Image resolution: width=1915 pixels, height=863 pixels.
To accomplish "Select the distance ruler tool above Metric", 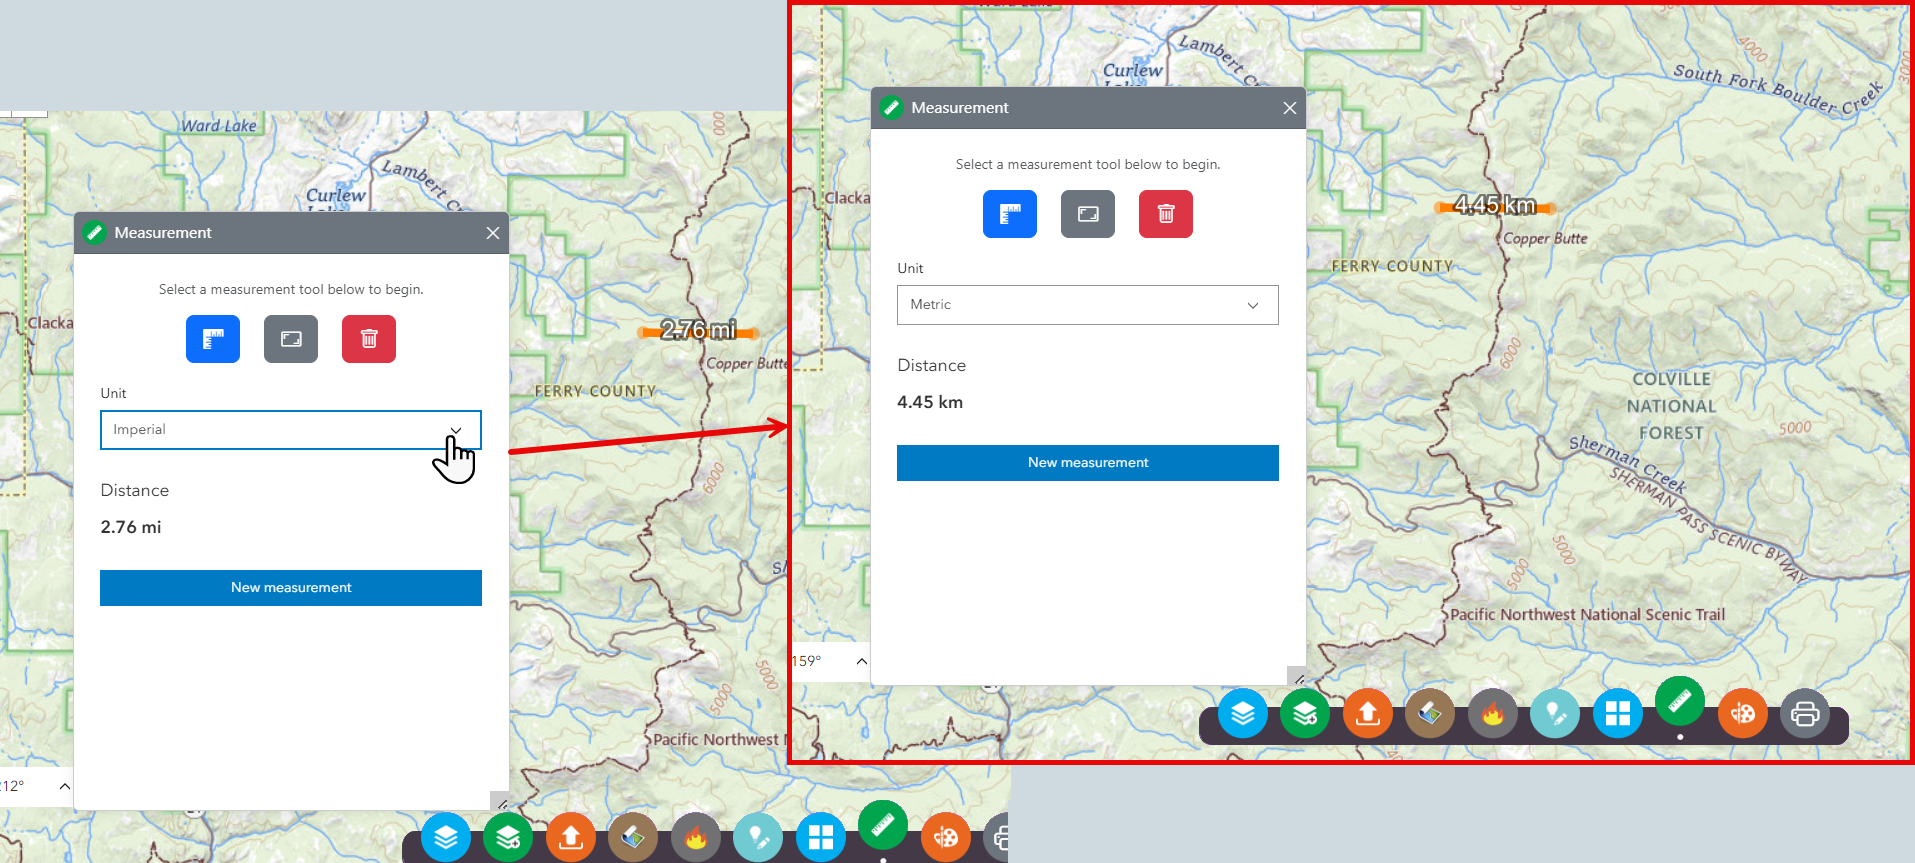I will 1010,214.
